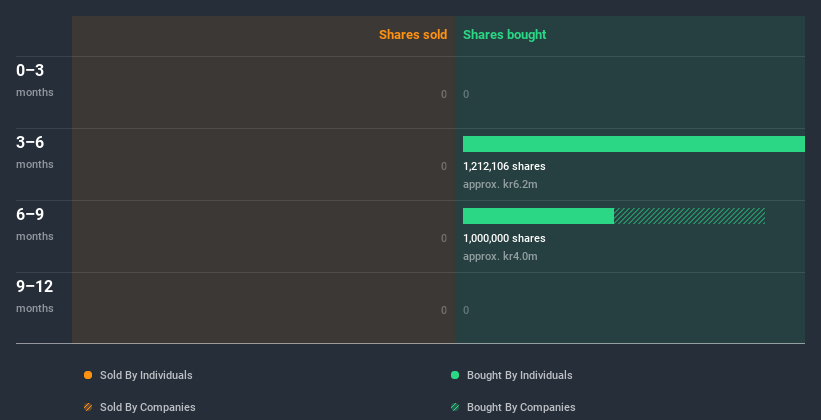Click the Sold By Companies hatched legend icon

[x=88, y=407]
